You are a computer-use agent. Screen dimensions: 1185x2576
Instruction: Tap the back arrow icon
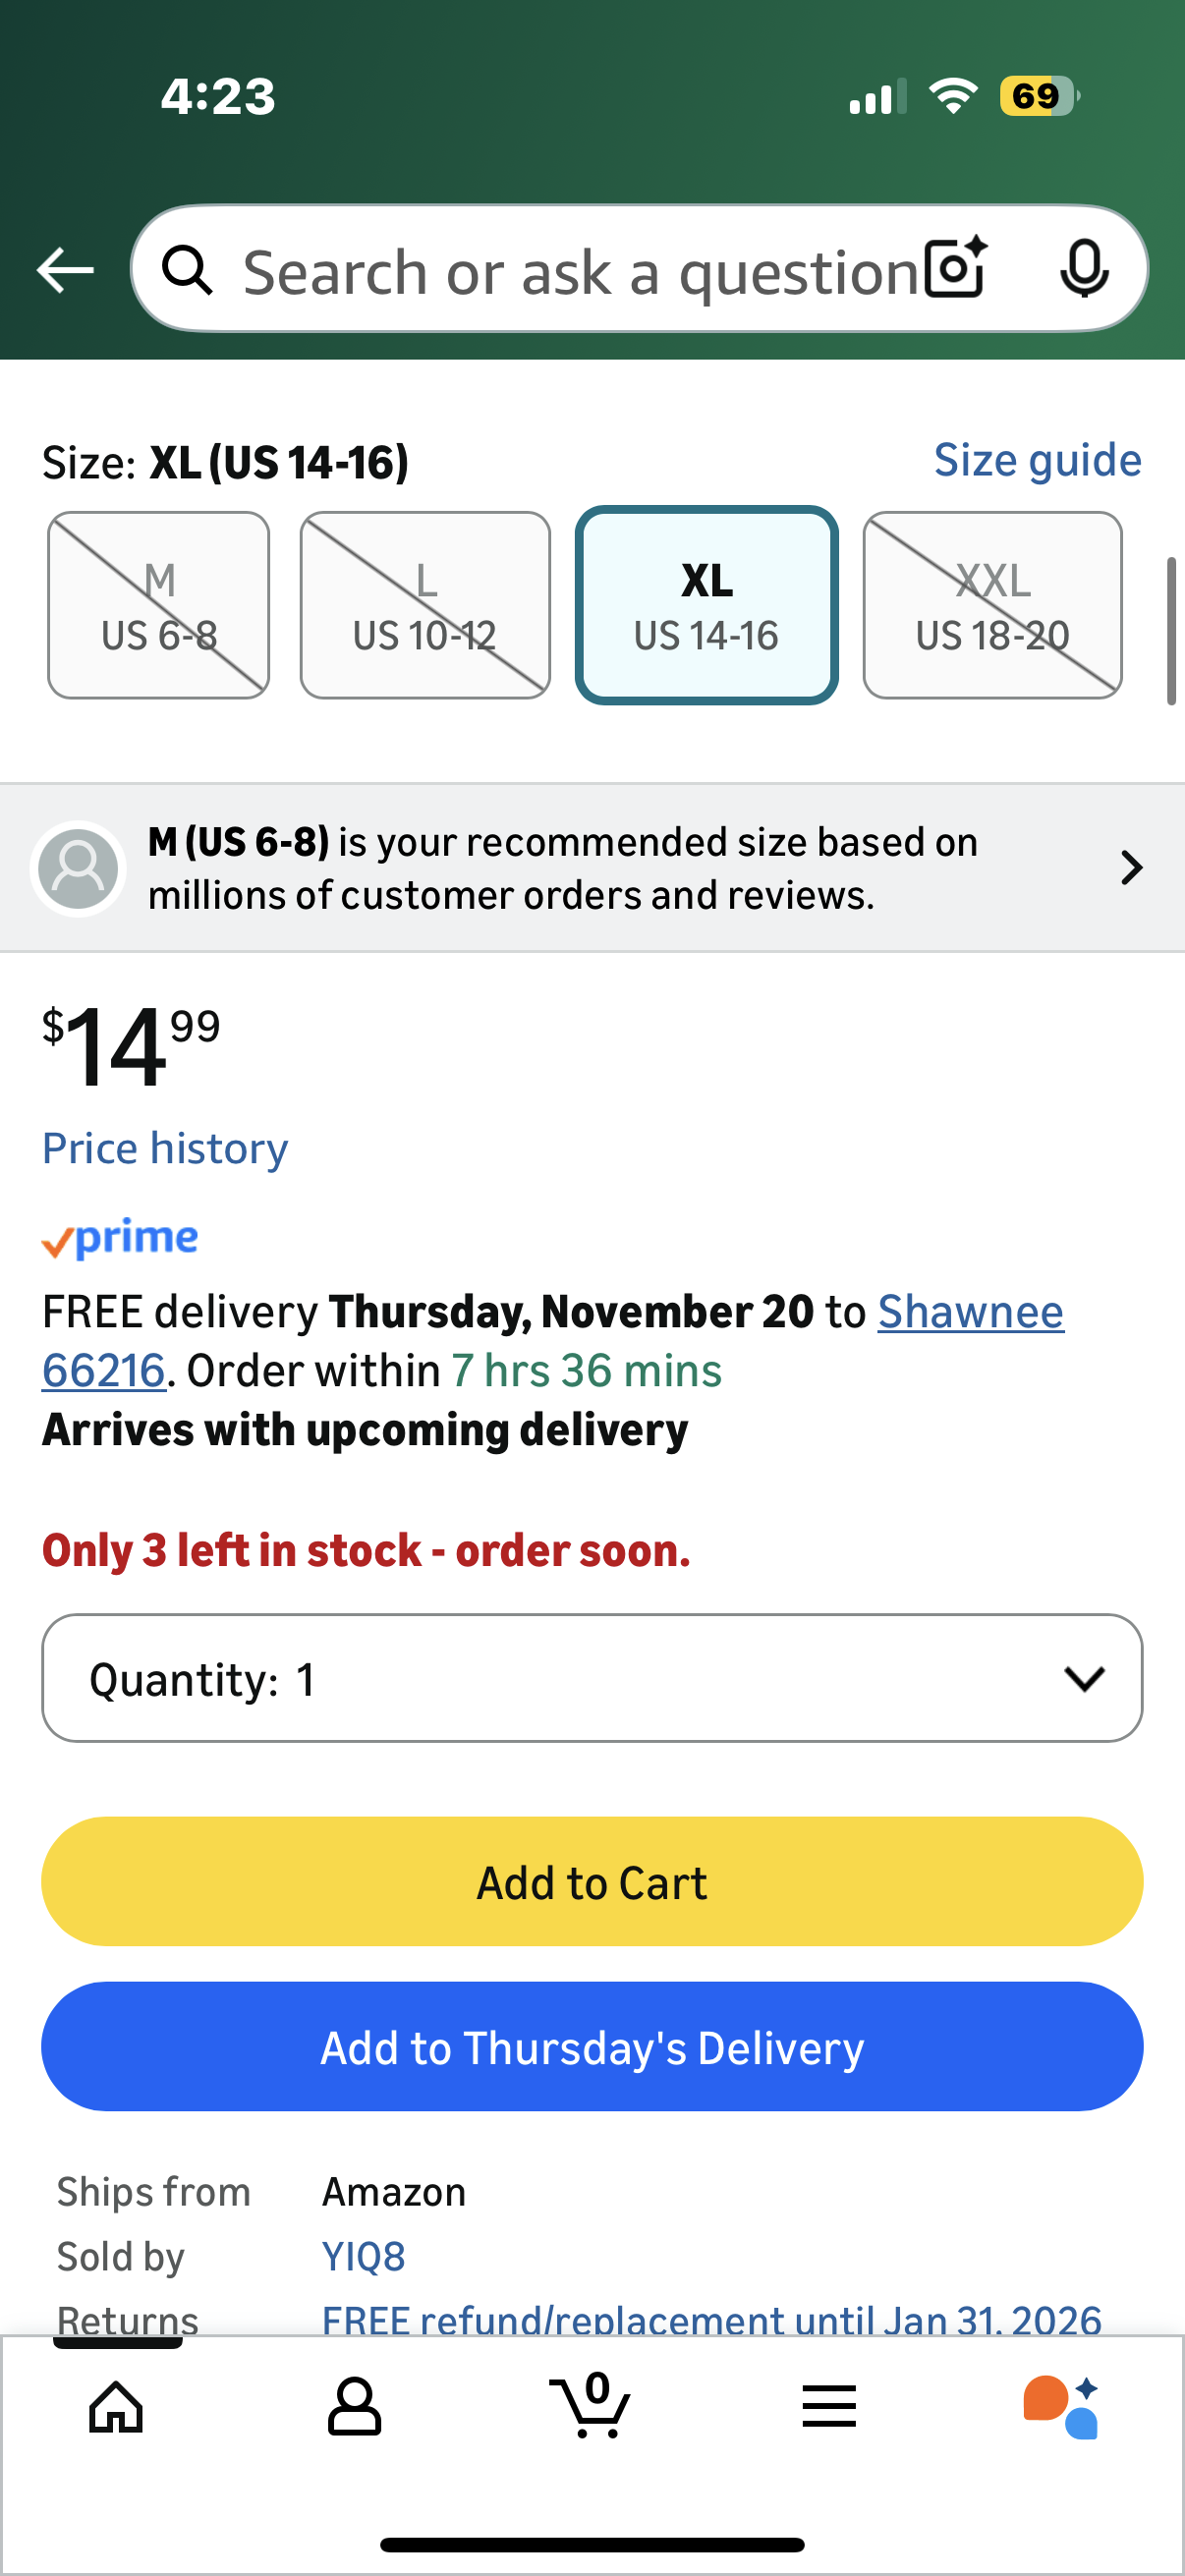coord(65,270)
